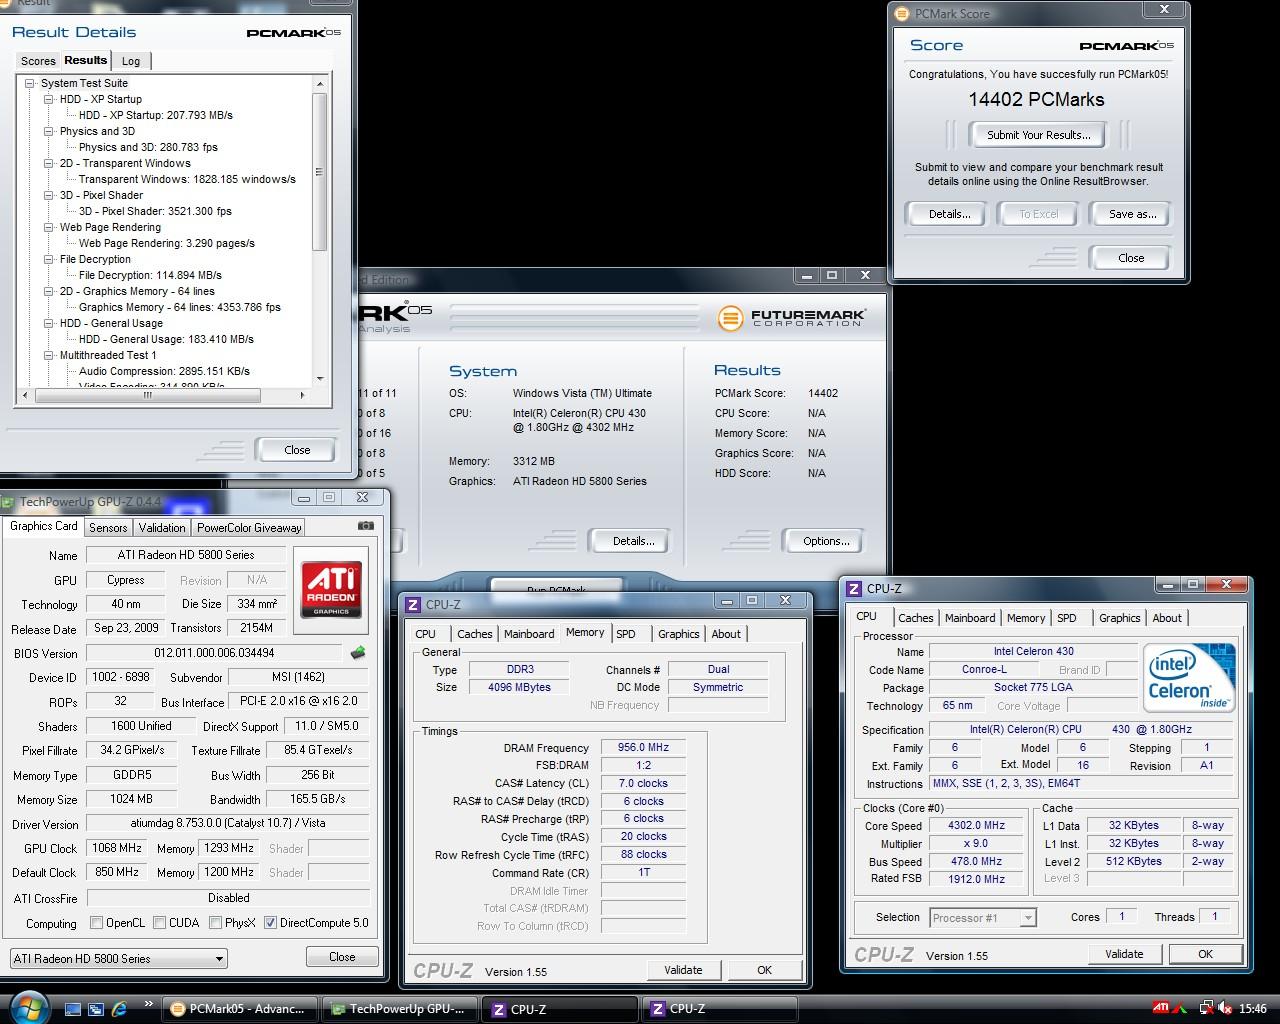The height and width of the screenshot is (1024, 1280).
Task: Click the Windows Start orb
Action: pos(27,1007)
